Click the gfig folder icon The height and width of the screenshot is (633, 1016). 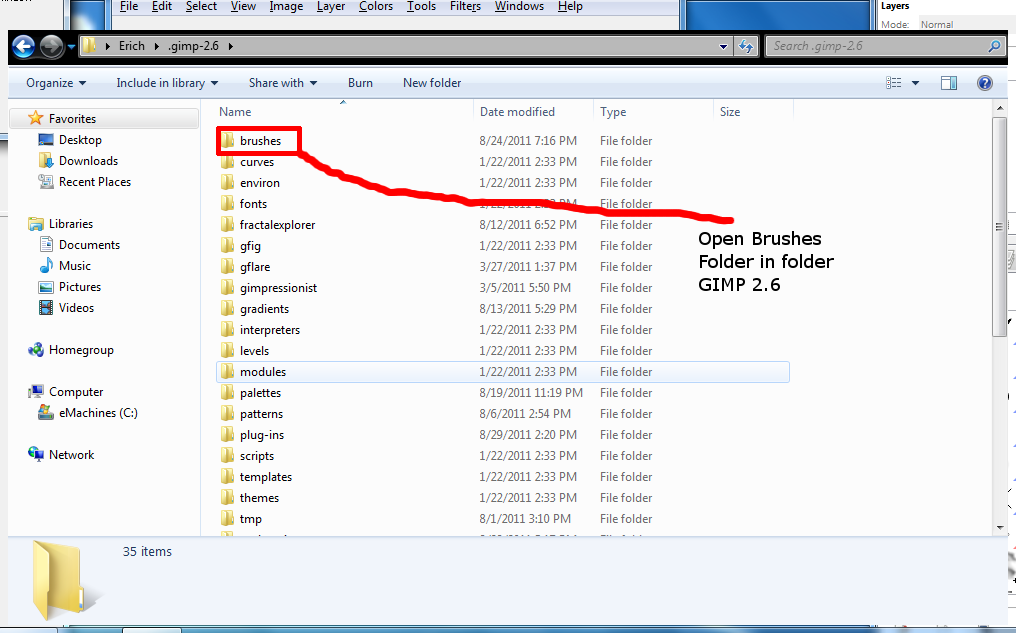(227, 246)
